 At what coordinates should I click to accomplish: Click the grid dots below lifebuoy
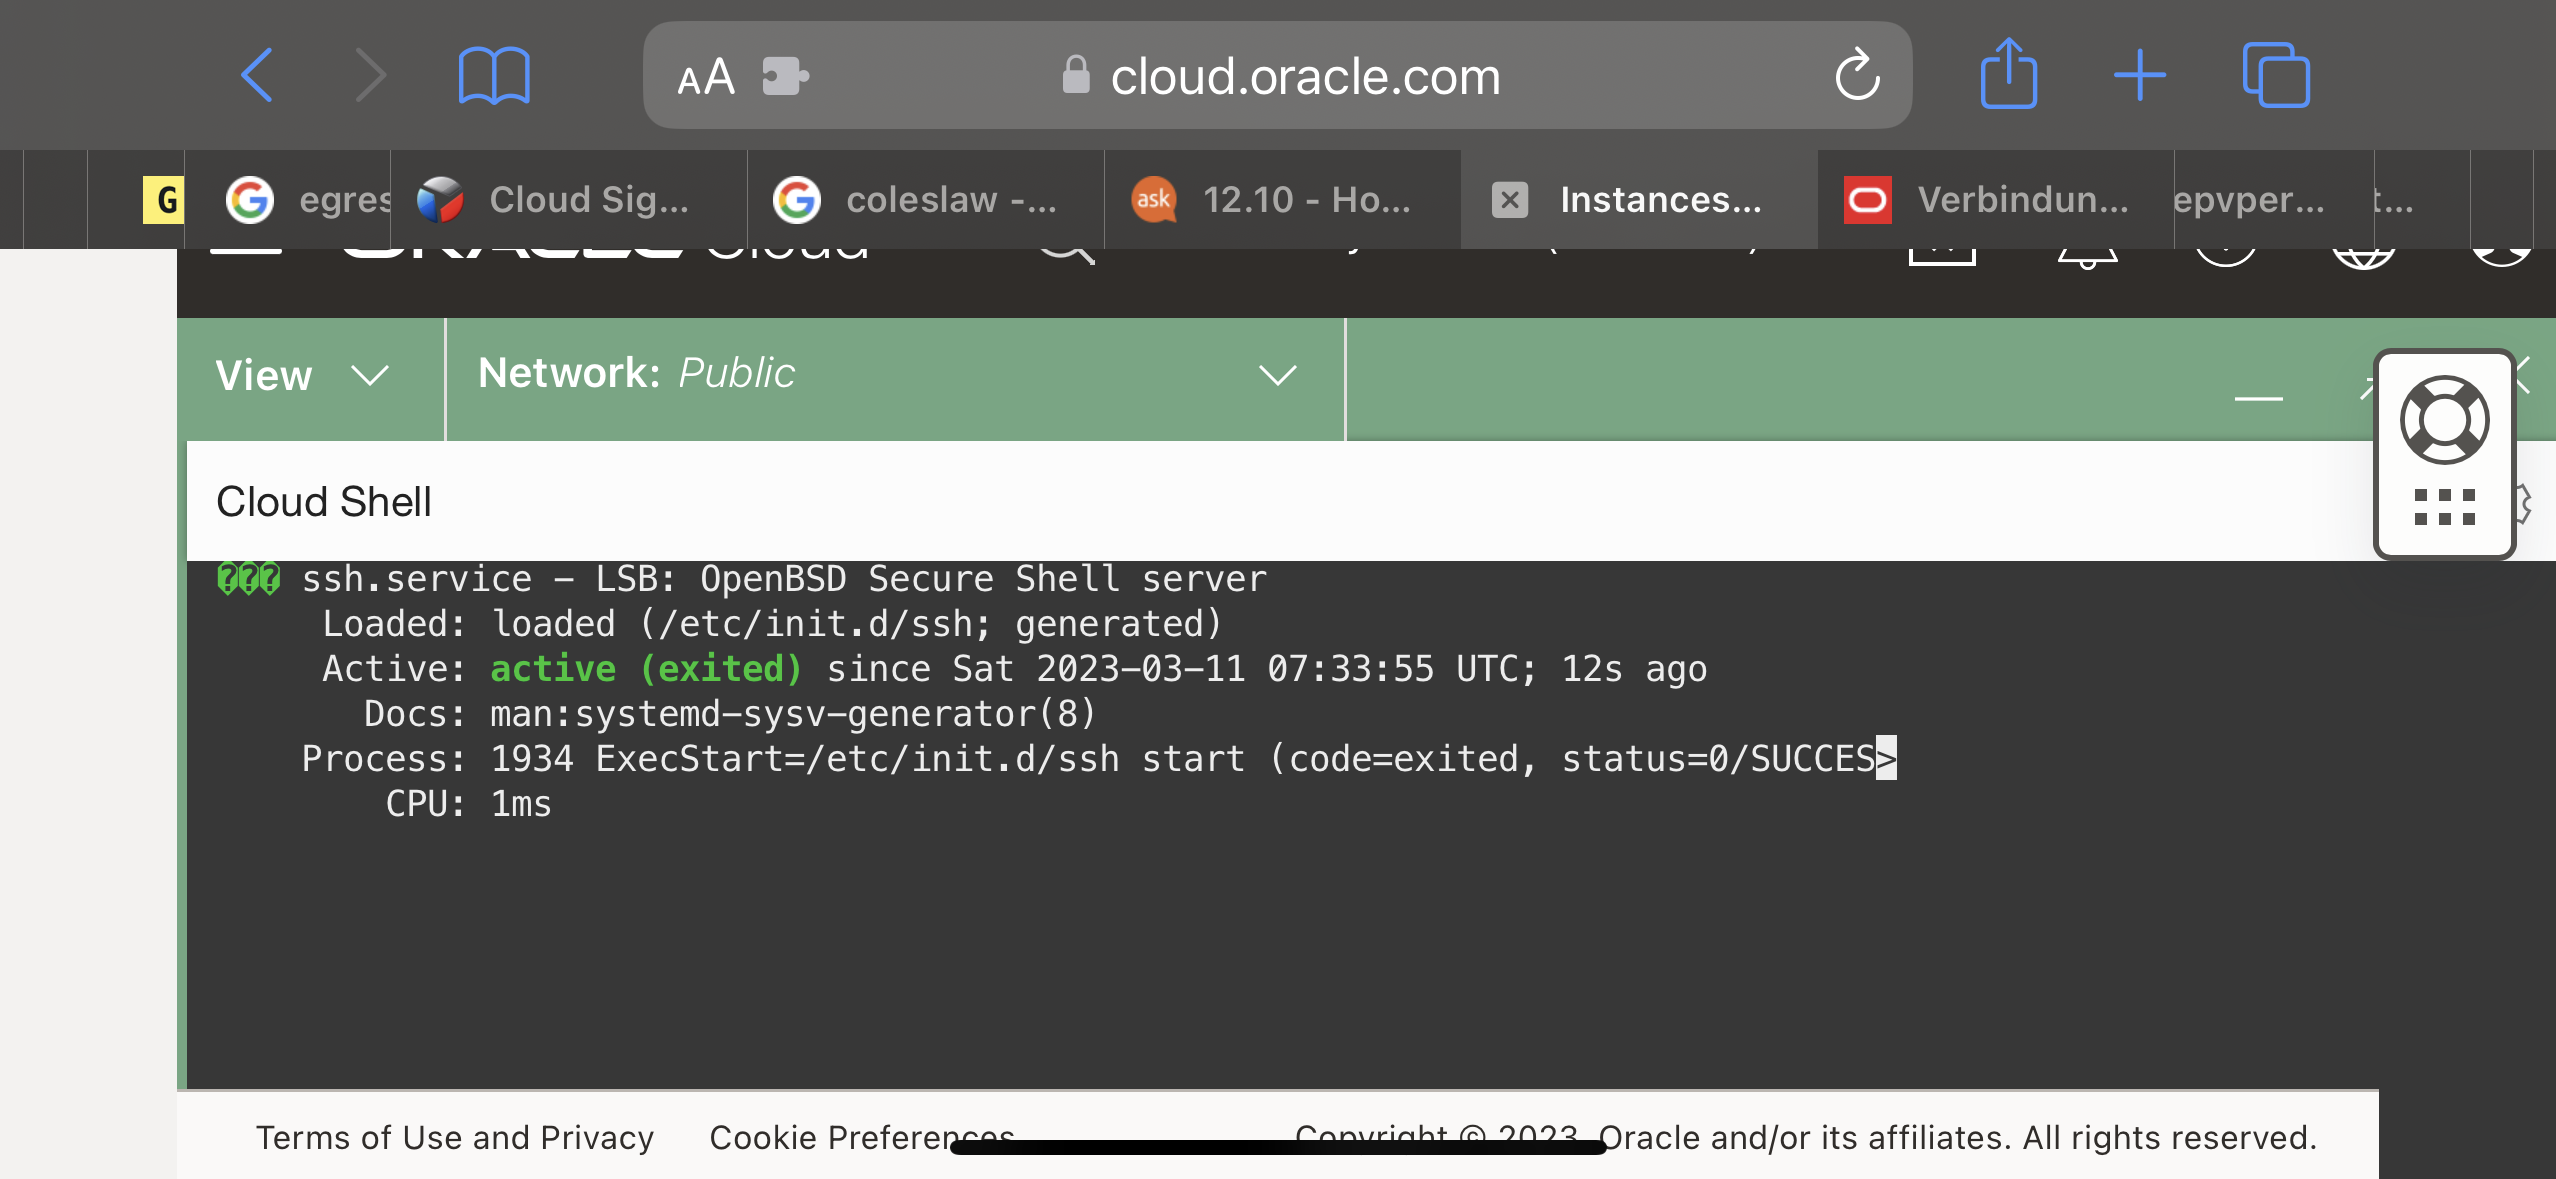[x=2444, y=507]
